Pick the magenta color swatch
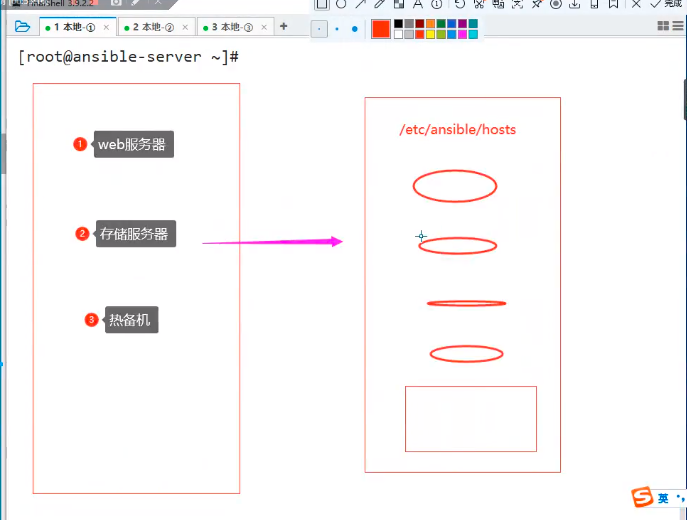This screenshot has height=520, width=687. pyautogui.click(x=462, y=34)
